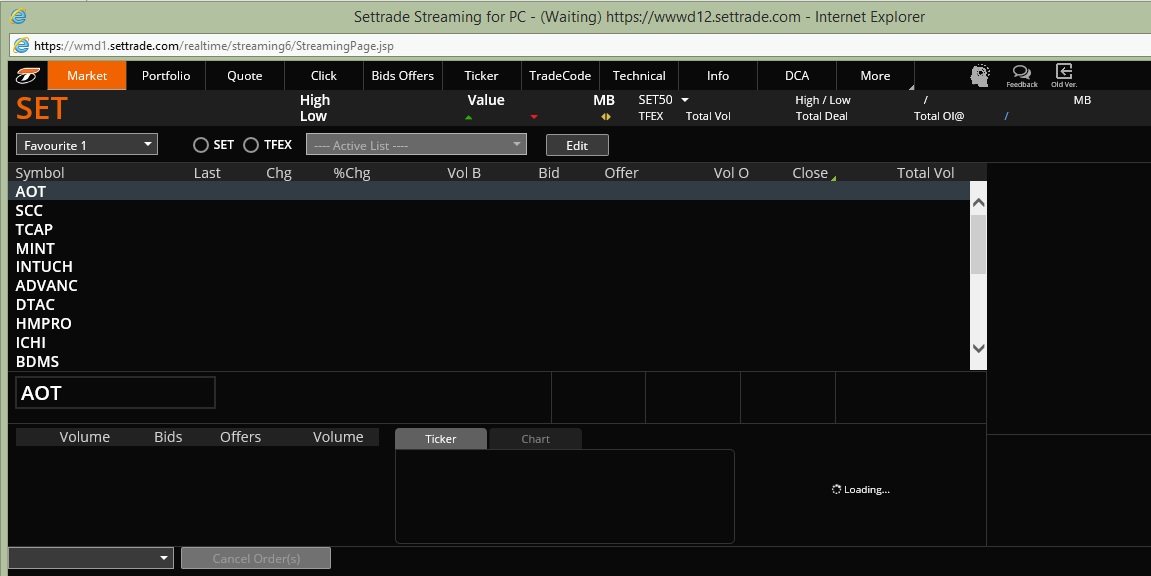Open the Technical tab

tap(639, 76)
